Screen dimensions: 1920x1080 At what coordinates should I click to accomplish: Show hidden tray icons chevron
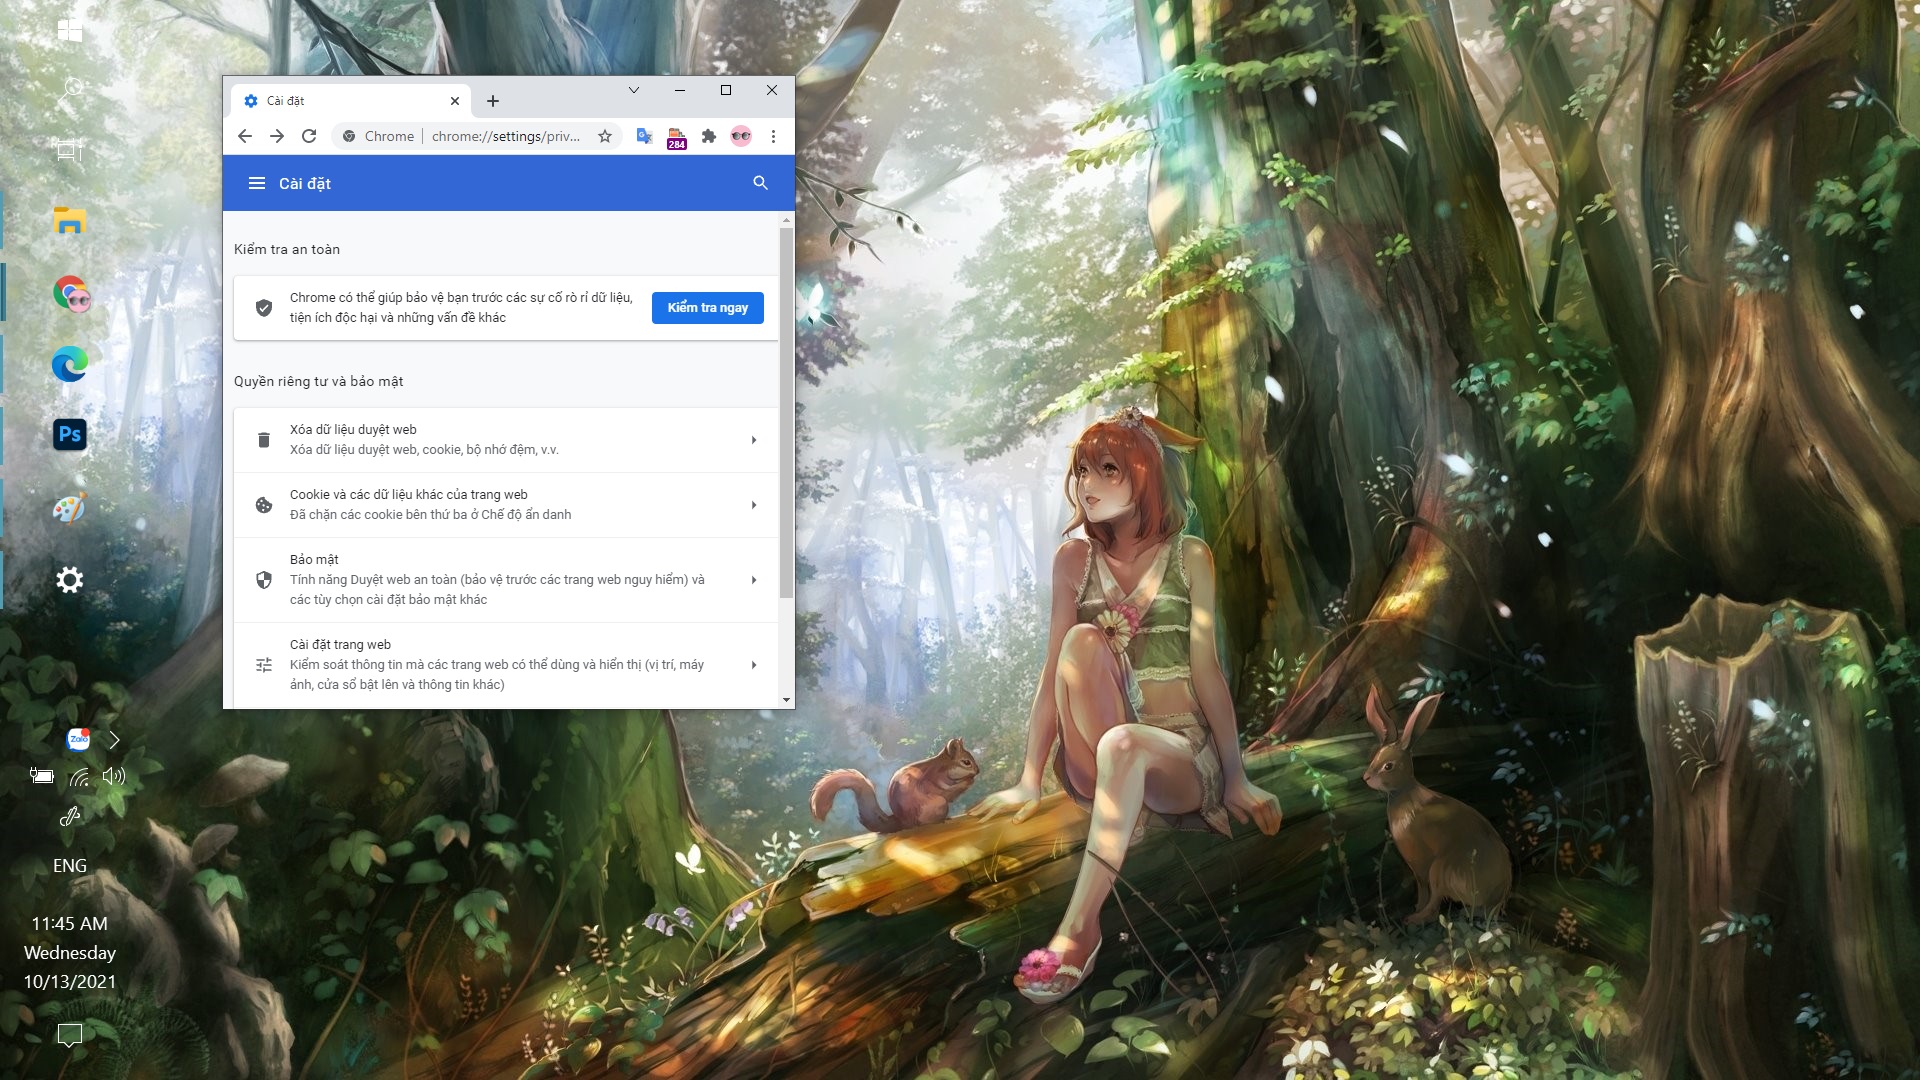coord(114,740)
